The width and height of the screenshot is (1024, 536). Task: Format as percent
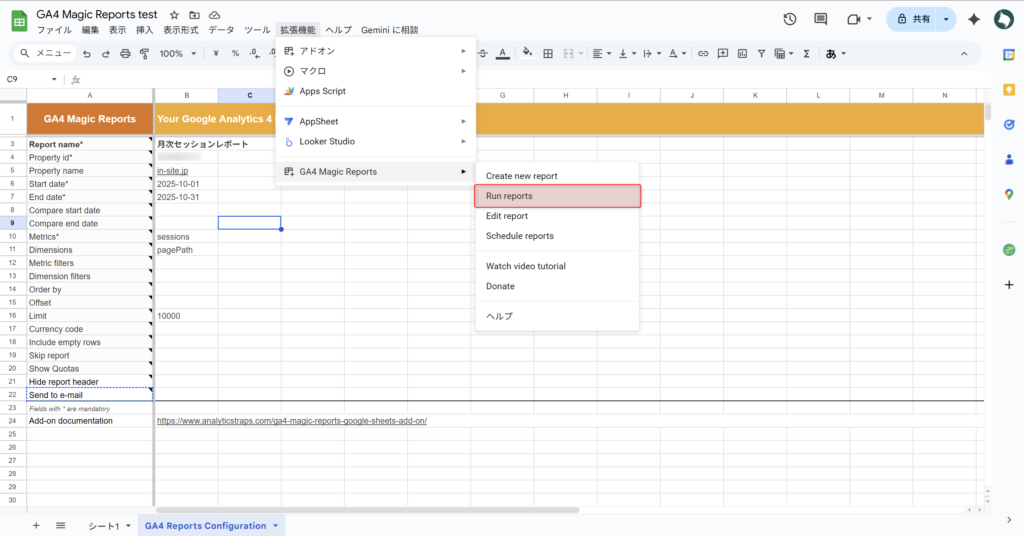point(235,54)
